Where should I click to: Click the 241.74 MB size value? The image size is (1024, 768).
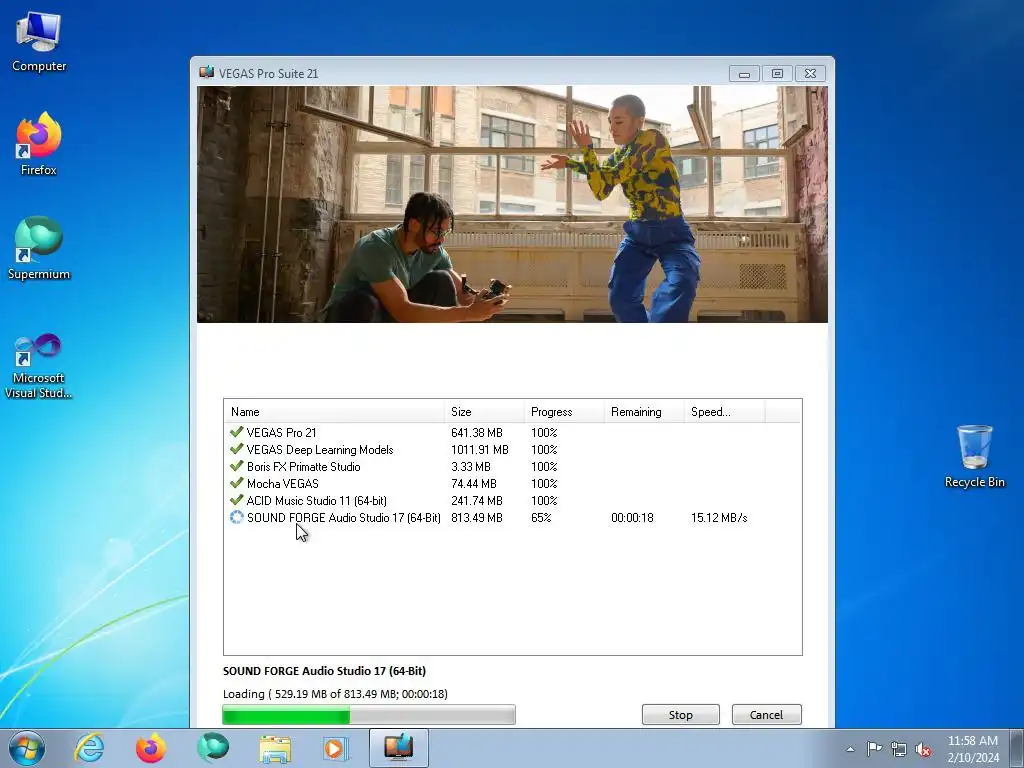click(x=477, y=500)
